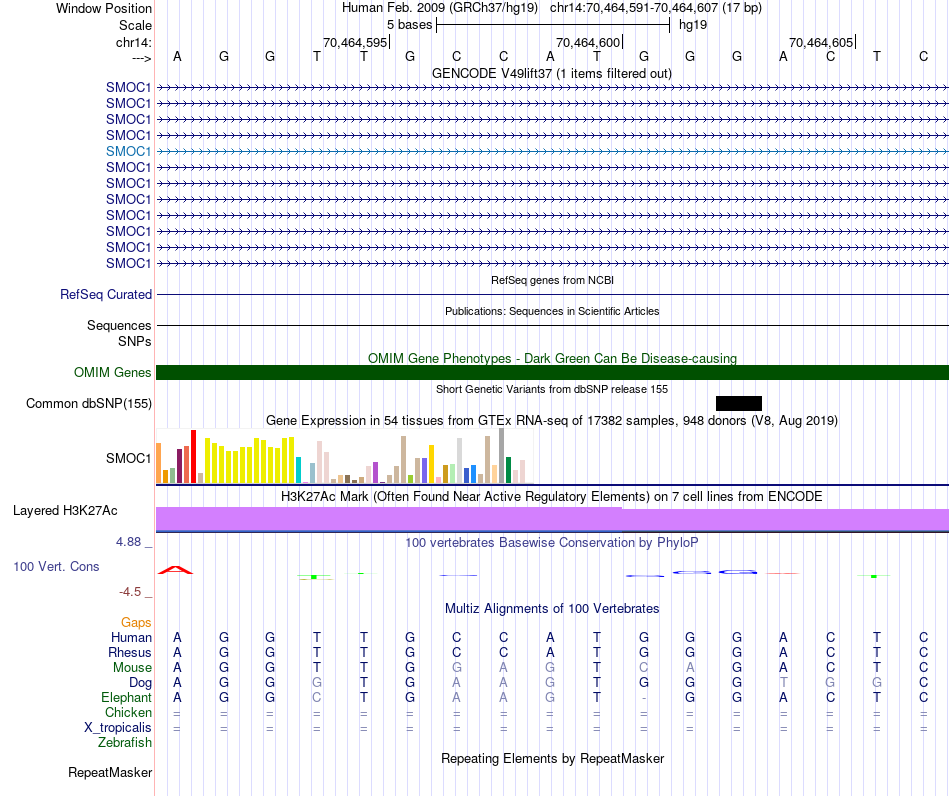Click the red A conservation peak in PhyloP
Image resolution: width=950 pixels, height=796 pixels.
(176, 570)
